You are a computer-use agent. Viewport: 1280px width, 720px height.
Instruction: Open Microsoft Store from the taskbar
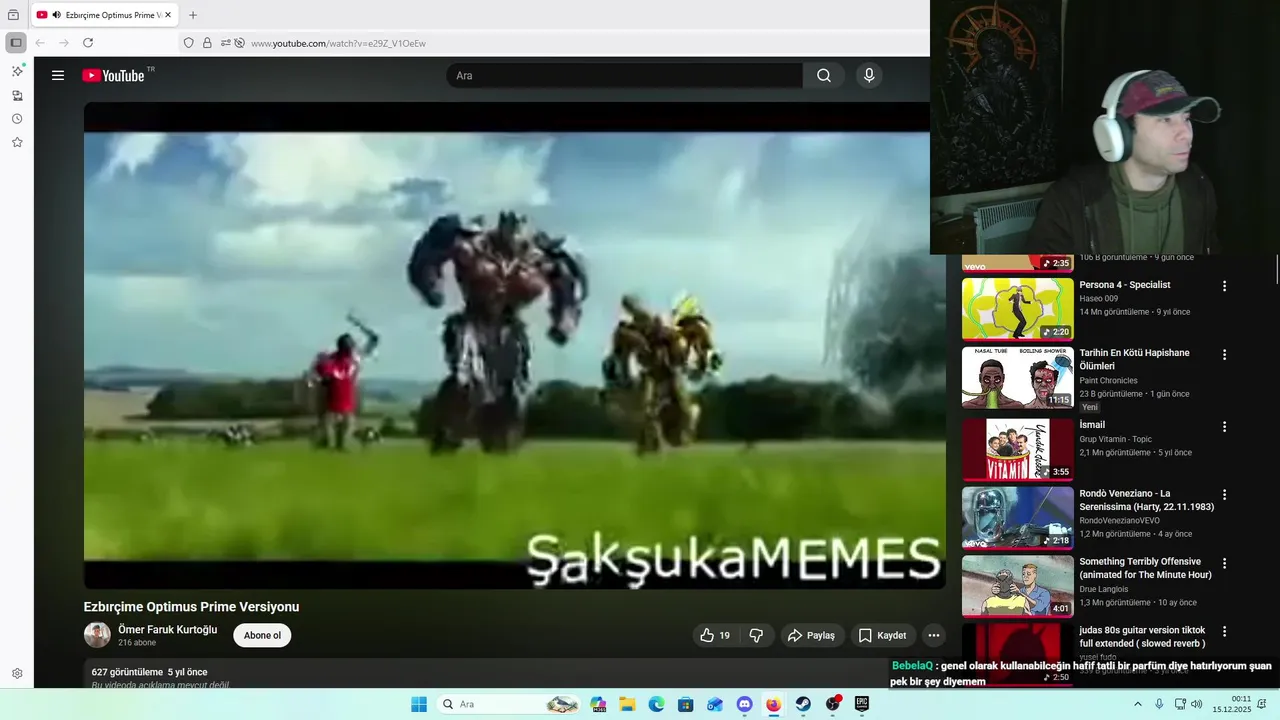click(x=685, y=704)
